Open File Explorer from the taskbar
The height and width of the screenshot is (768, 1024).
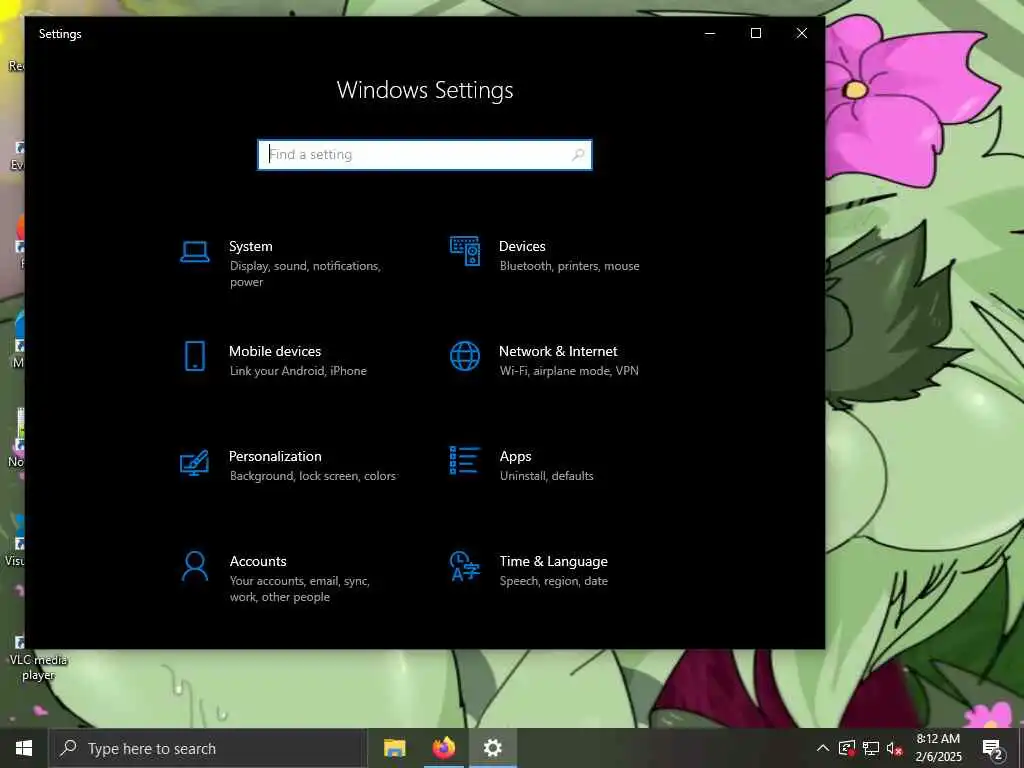tap(394, 748)
